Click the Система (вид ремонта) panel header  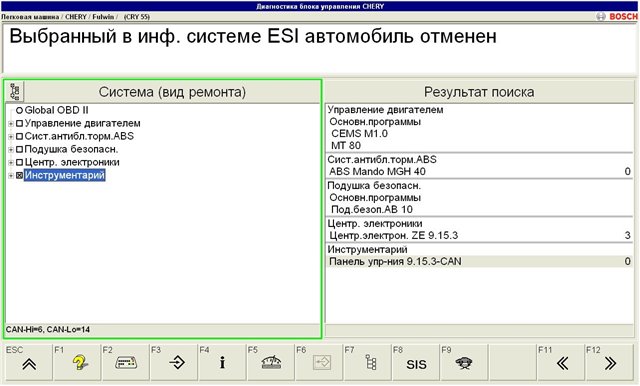point(172,92)
